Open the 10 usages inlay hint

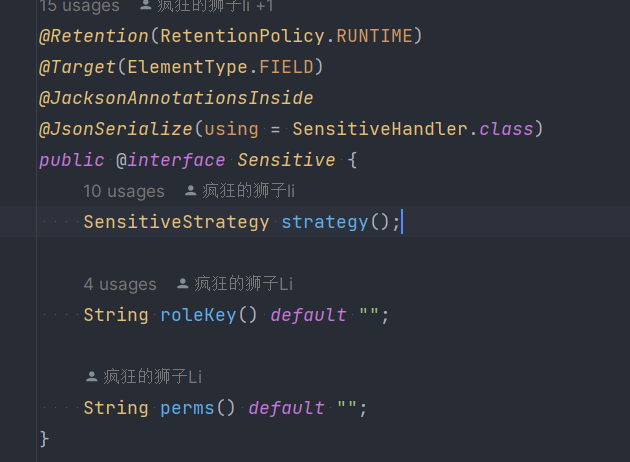(124, 191)
